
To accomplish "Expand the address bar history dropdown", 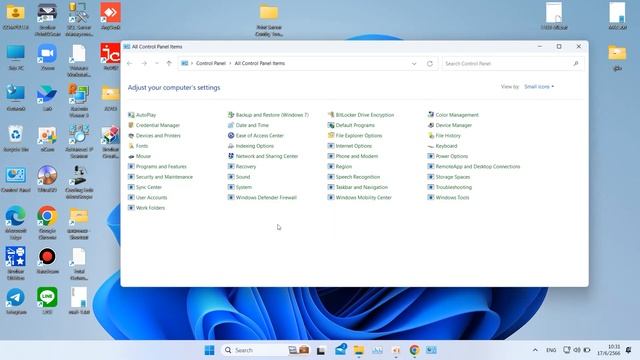I will (x=414, y=64).
